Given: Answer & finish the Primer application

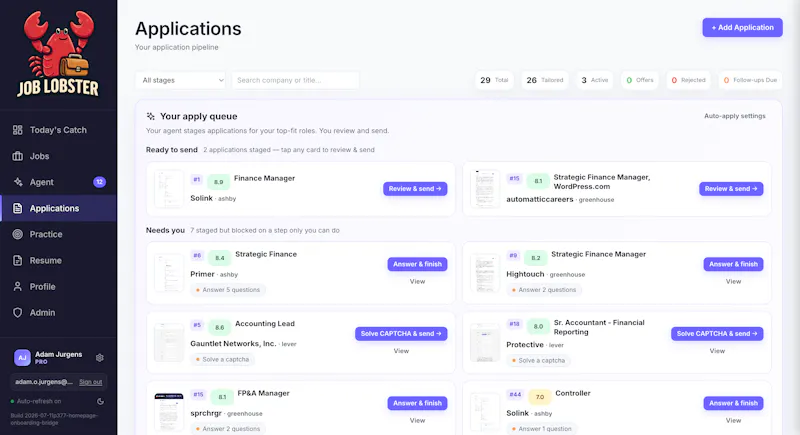Looking at the screenshot, I should tap(417, 264).
